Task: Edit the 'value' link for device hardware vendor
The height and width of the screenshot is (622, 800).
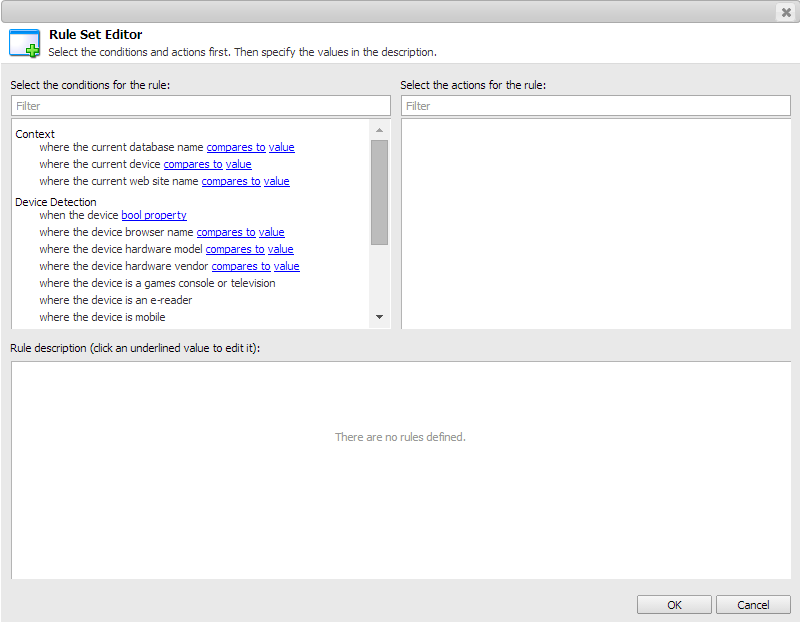Action: click(x=286, y=266)
